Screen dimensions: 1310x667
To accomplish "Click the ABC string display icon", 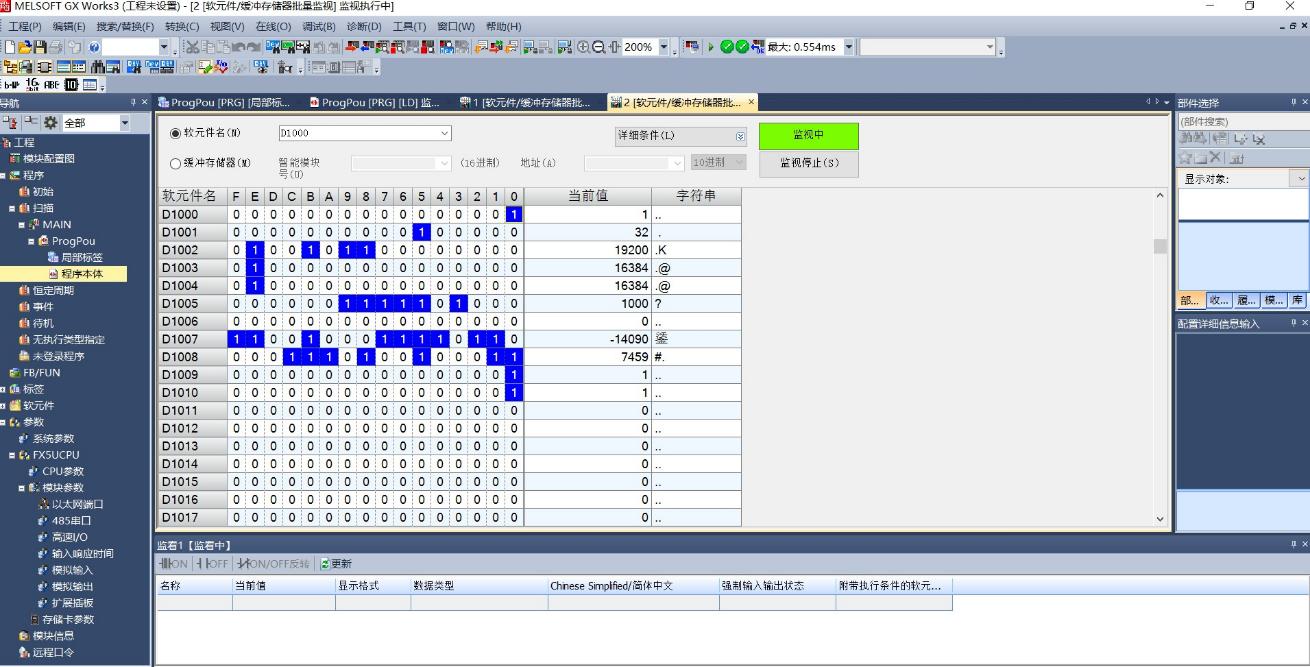I will pos(51,85).
